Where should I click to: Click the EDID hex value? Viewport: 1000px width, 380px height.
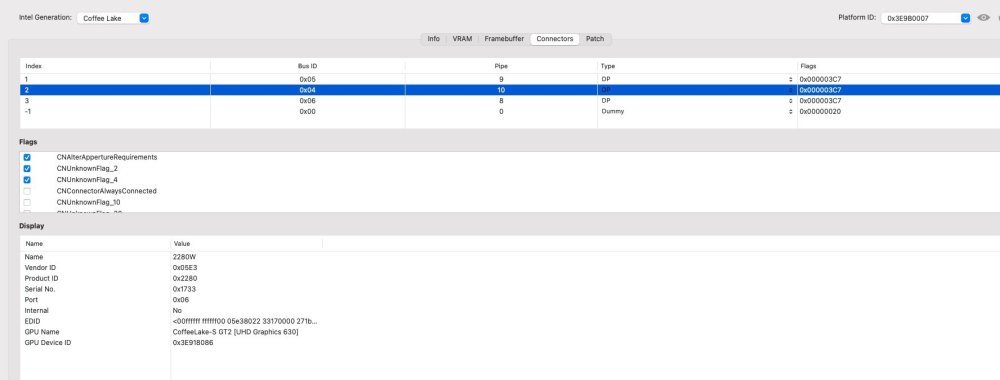pos(245,321)
